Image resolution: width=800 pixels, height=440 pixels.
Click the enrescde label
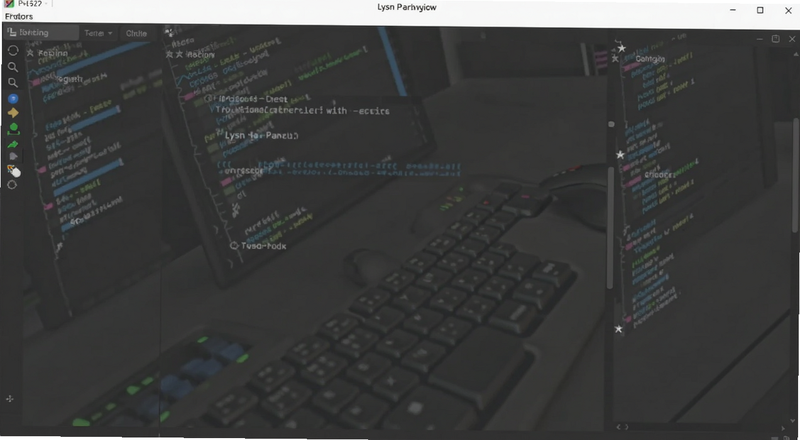click(x=244, y=171)
